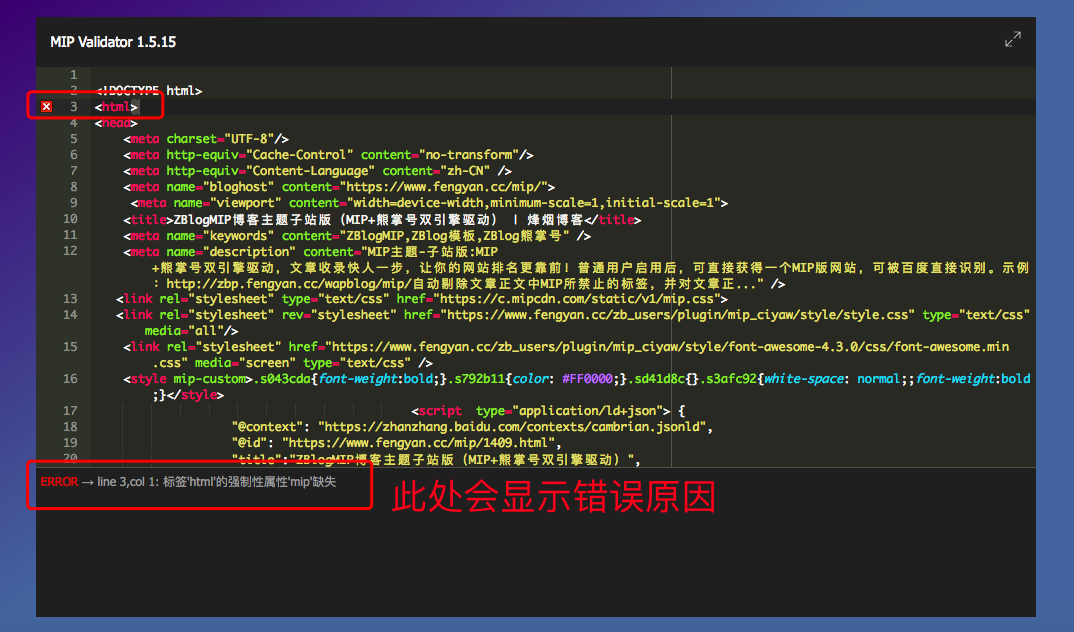The width and height of the screenshot is (1074, 632).
Task: Click the MIP Validator 1.5.15 title
Action: coord(113,42)
